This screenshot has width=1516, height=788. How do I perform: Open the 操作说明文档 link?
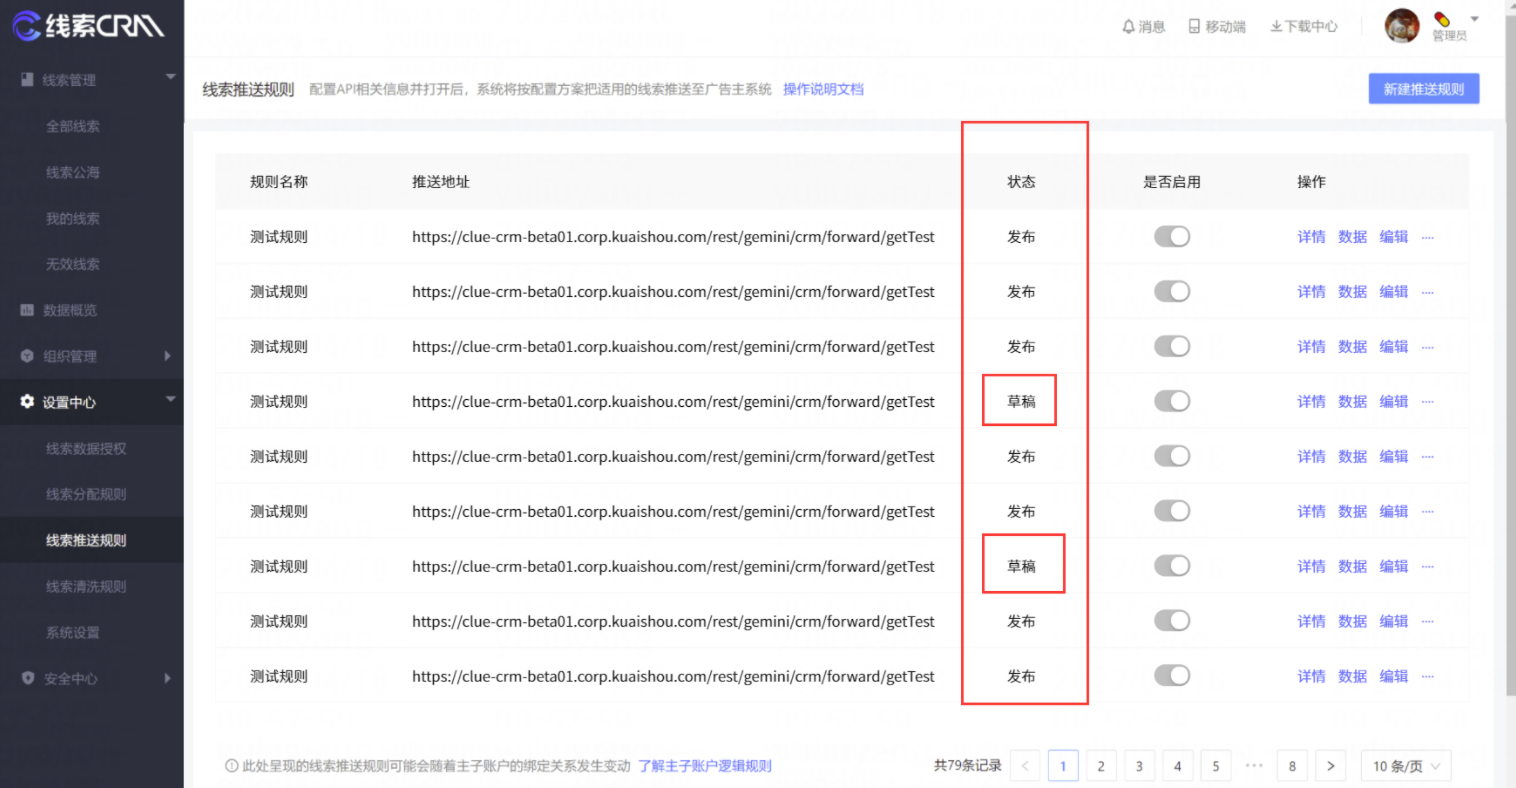[823, 89]
